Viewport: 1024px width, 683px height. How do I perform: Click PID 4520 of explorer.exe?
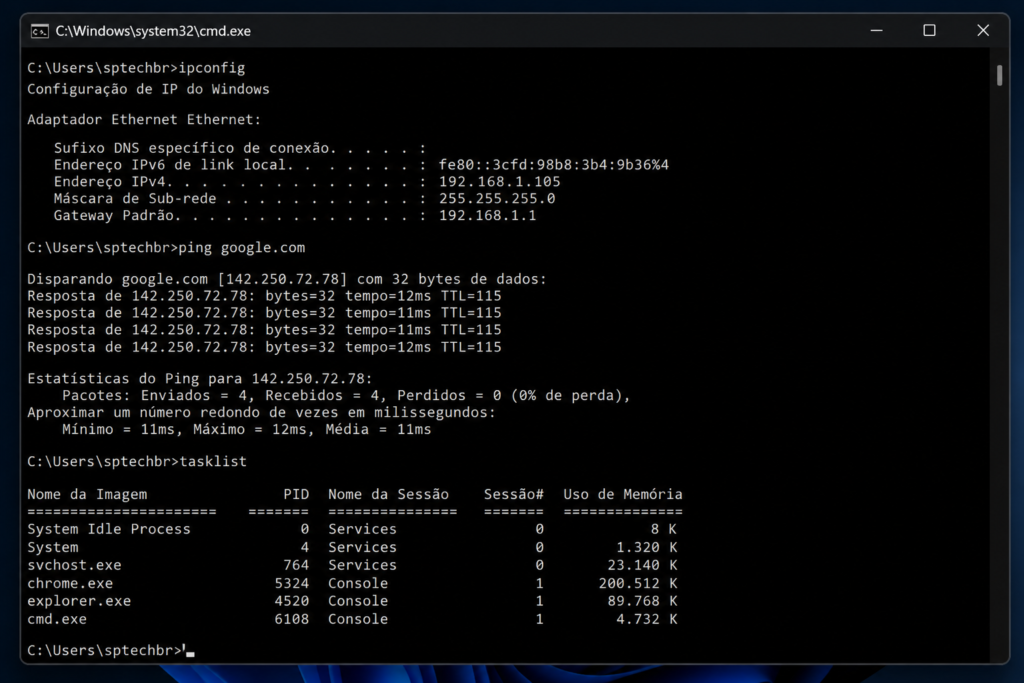(291, 601)
